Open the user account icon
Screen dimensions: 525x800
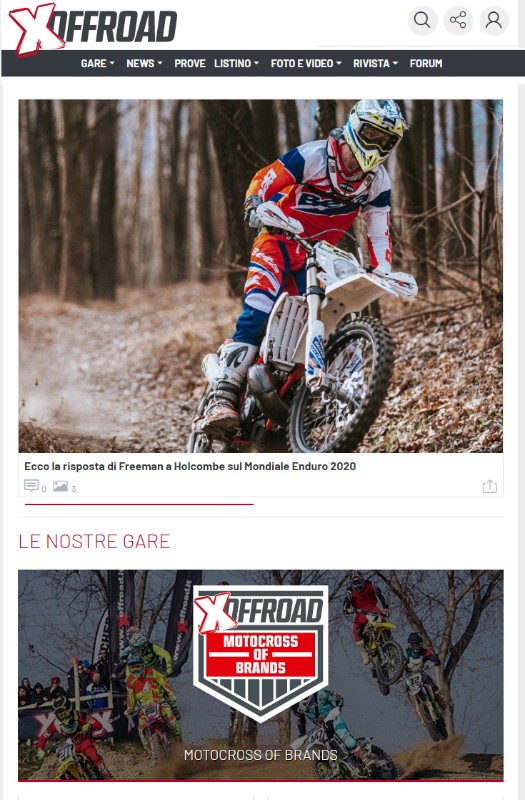494,20
